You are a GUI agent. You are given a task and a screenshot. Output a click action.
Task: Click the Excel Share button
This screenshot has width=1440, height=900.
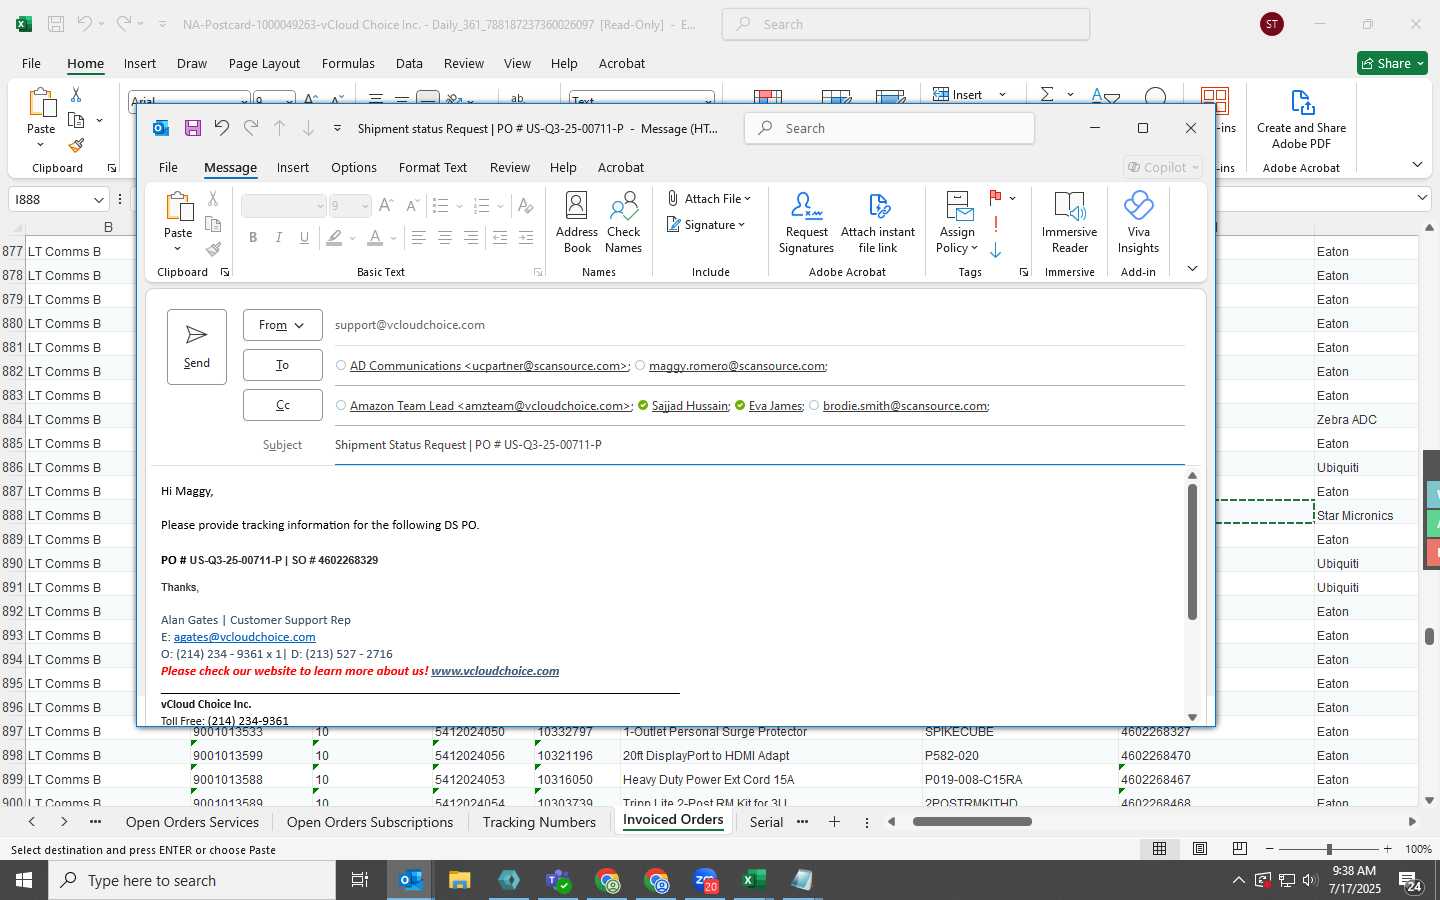pos(1393,63)
